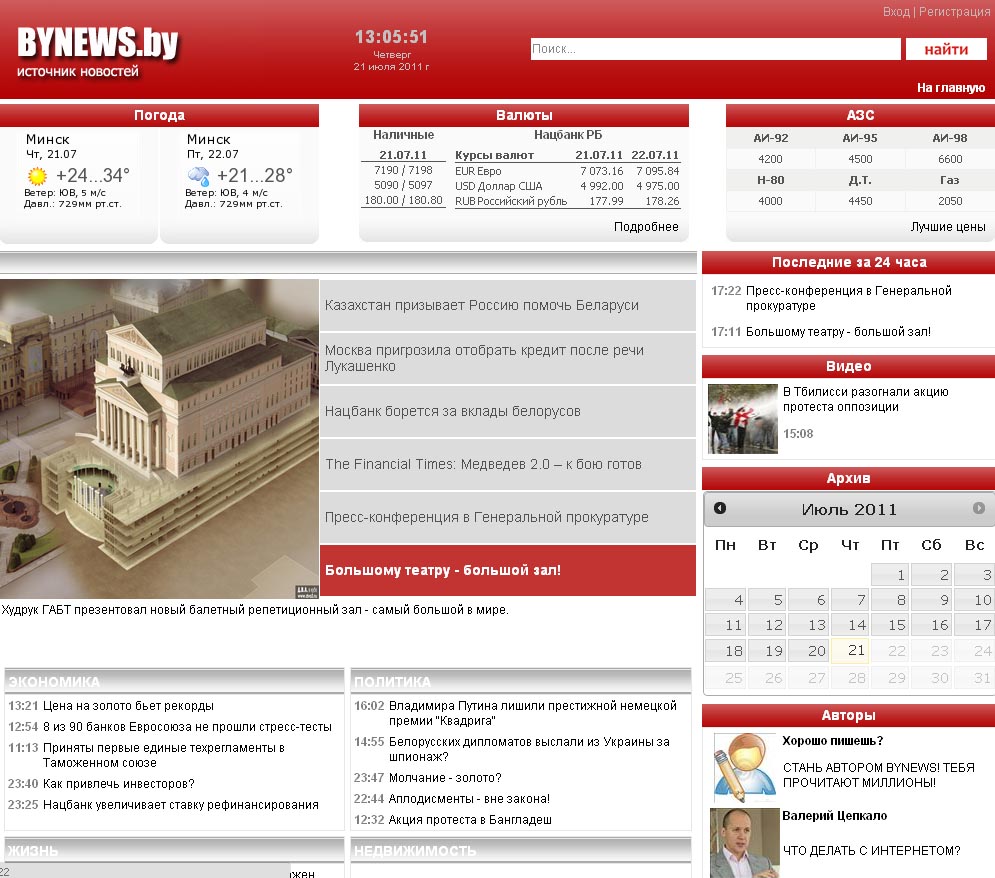Open the ПОЛИТИКА section header
The height and width of the screenshot is (878, 995).
392,682
